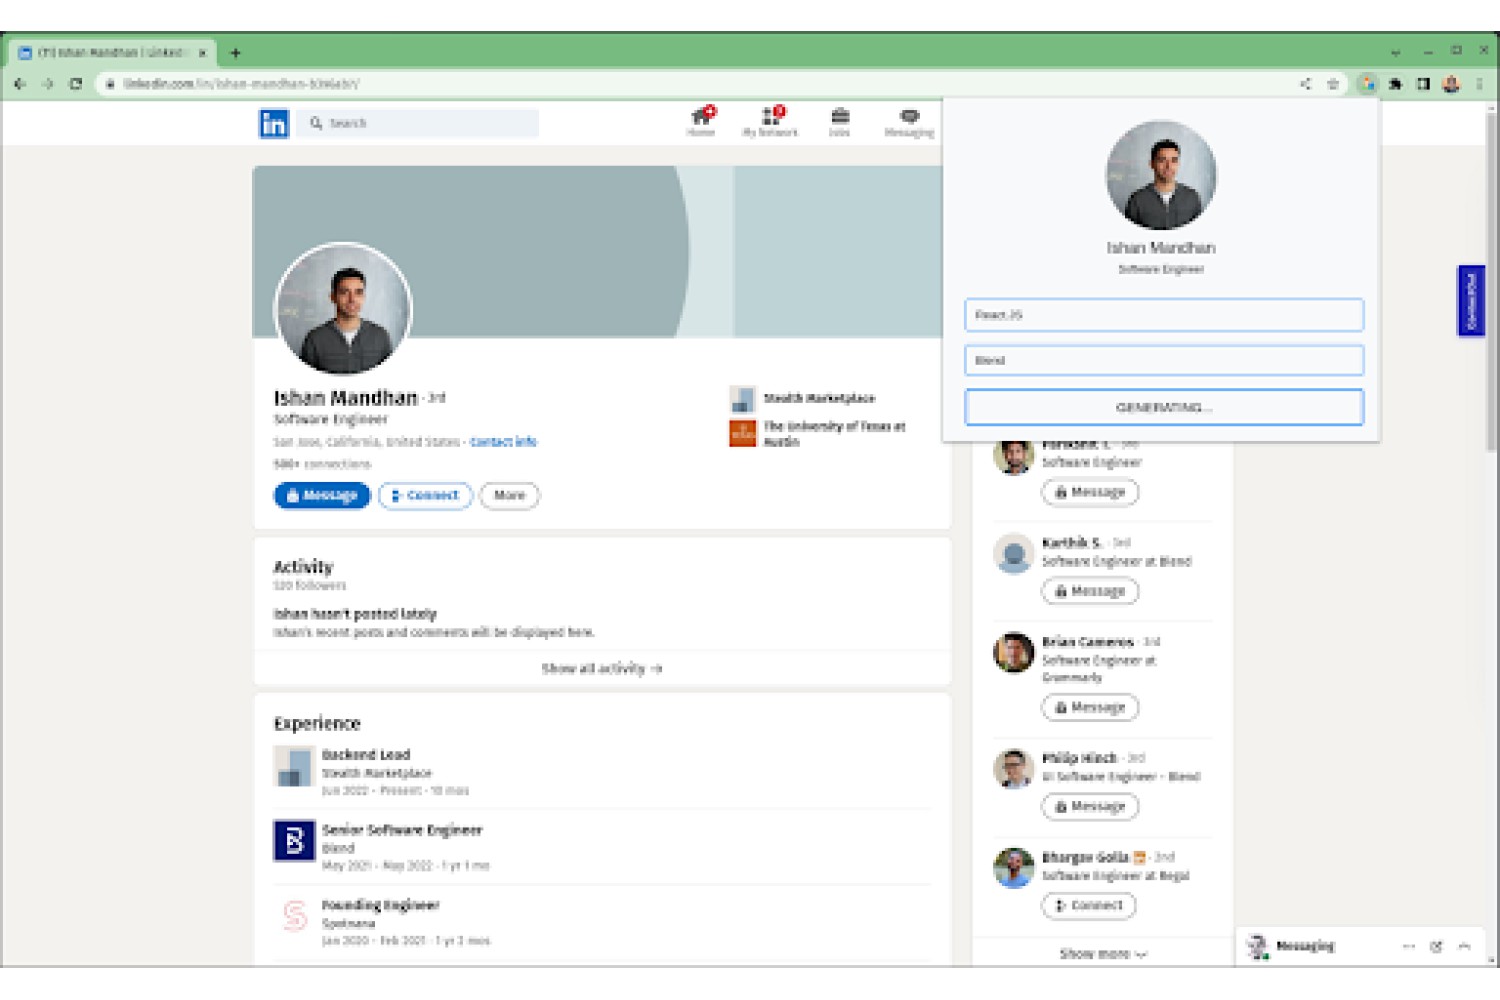Message Karthik S.
The width and height of the screenshot is (1500, 1000).
pyautogui.click(x=1090, y=591)
